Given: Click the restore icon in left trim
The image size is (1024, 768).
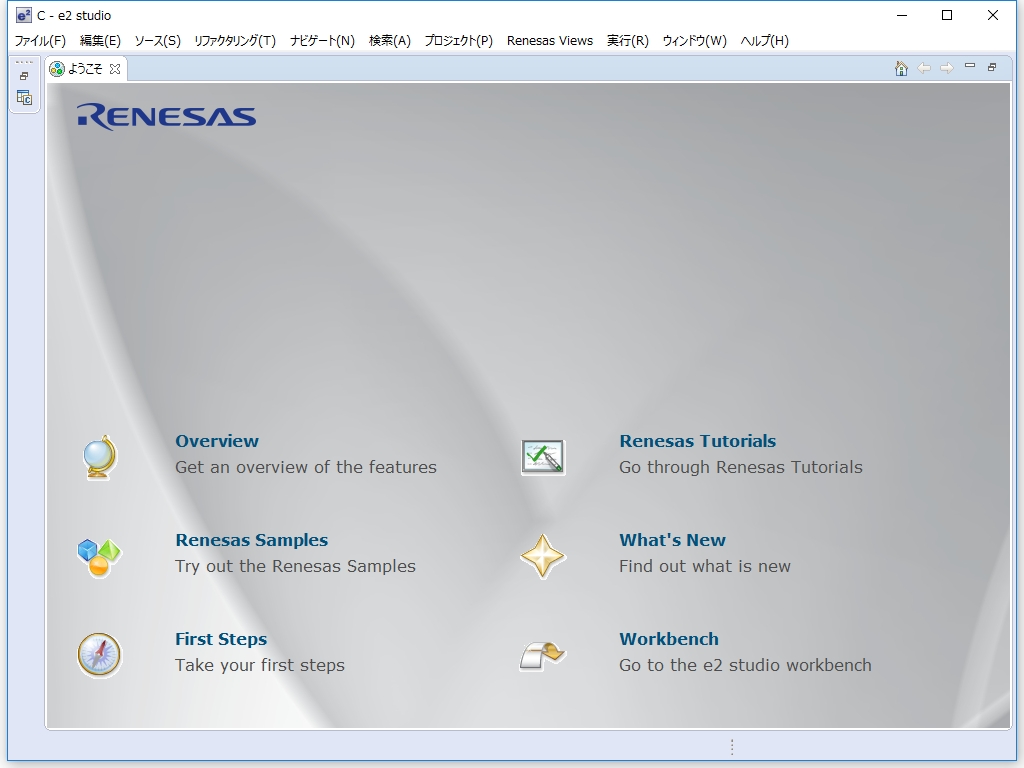Looking at the screenshot, I should click(x=24, y=76).
